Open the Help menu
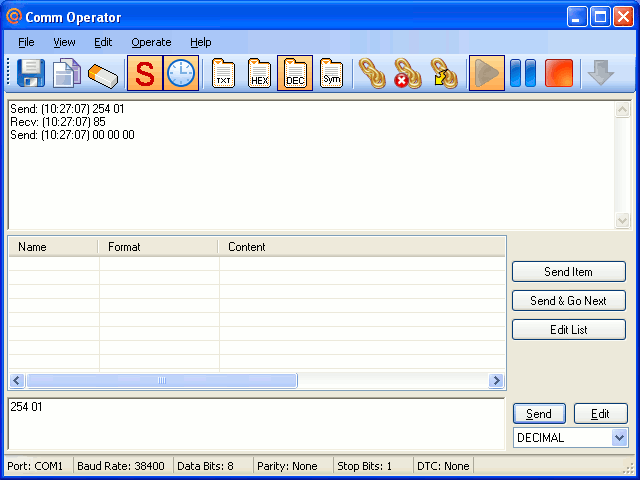640x480 pixels. 200,42
